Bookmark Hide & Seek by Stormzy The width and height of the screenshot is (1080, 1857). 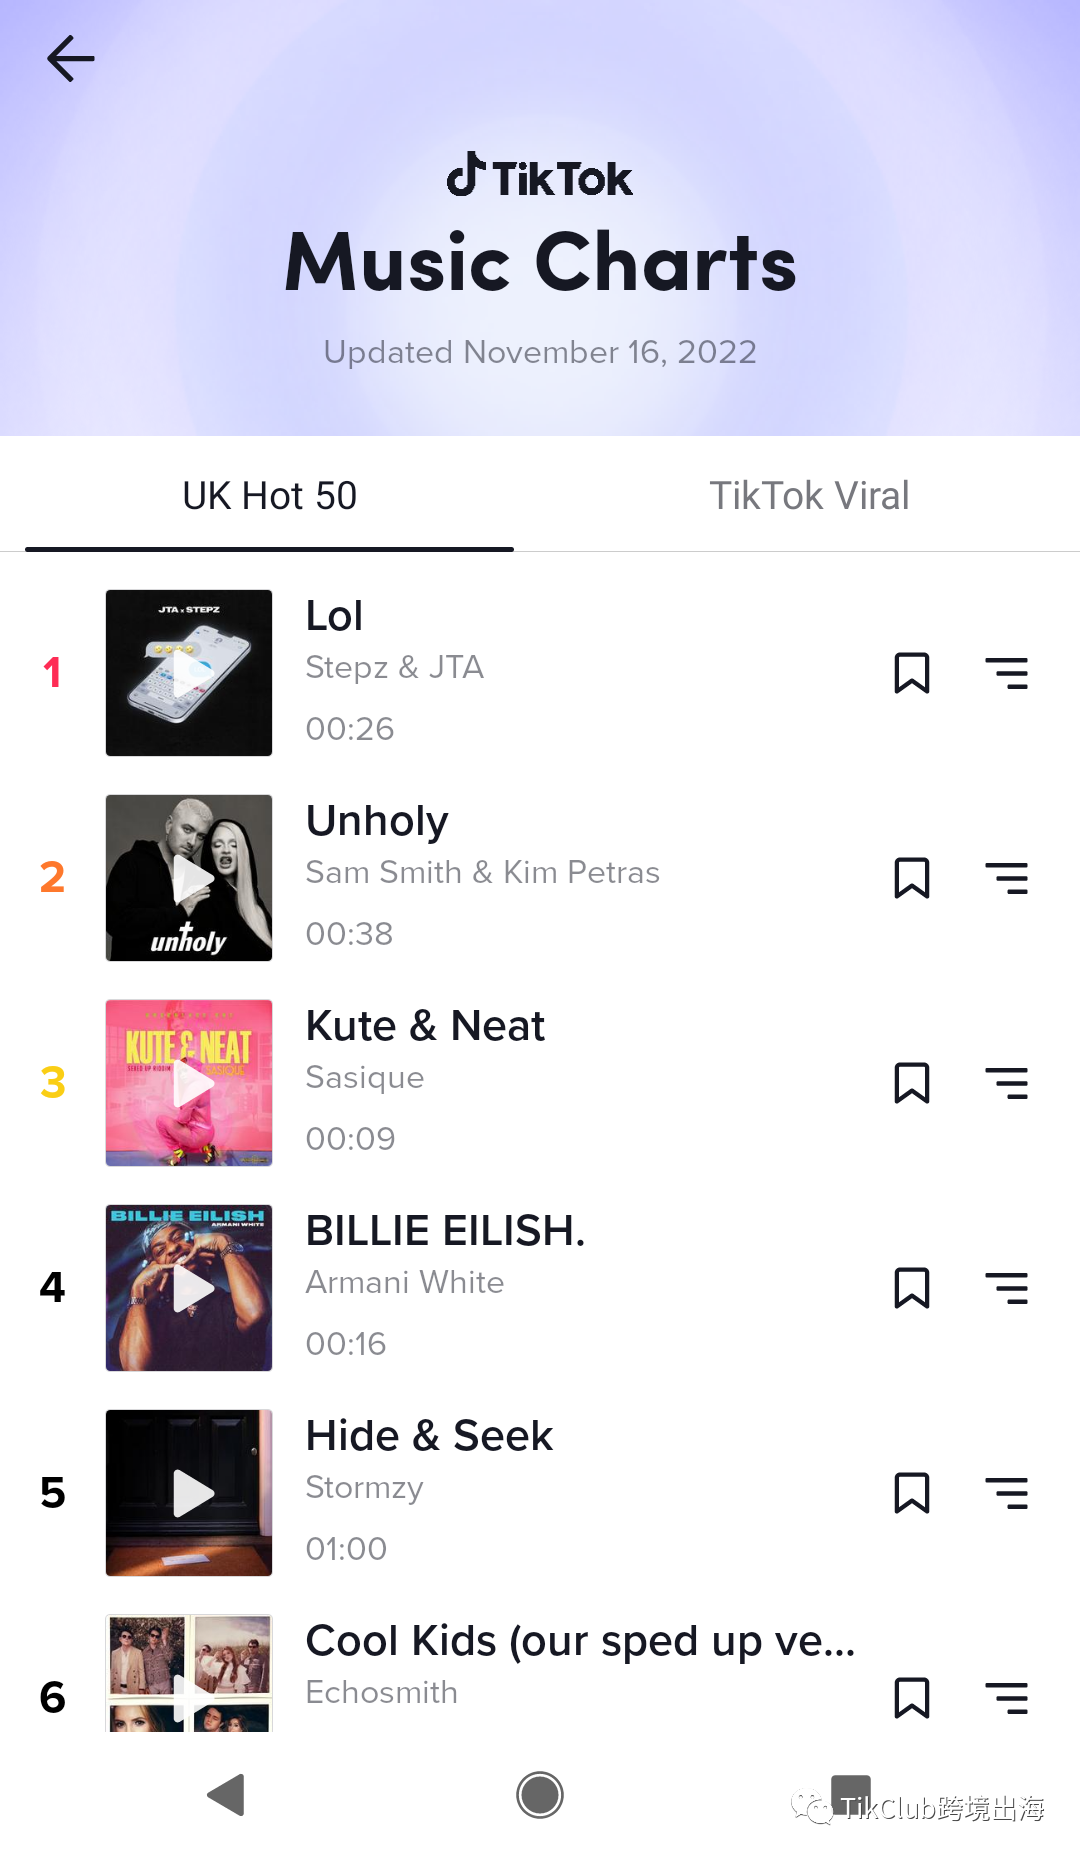click(x=911, y=1493)
